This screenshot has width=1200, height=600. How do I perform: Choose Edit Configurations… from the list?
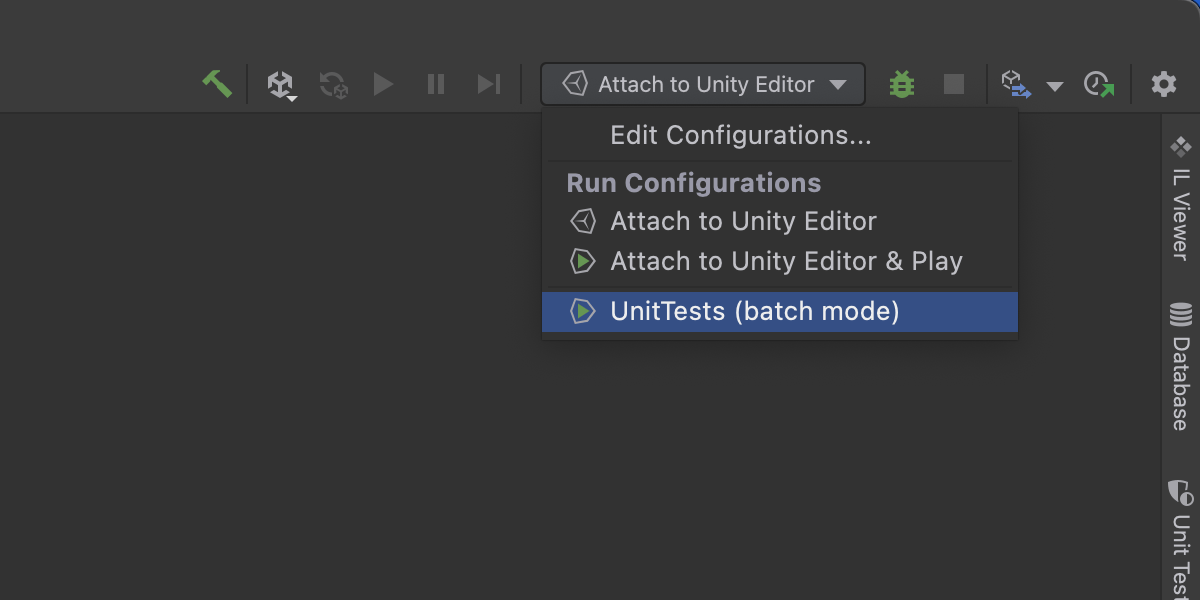tap(740, 135)
